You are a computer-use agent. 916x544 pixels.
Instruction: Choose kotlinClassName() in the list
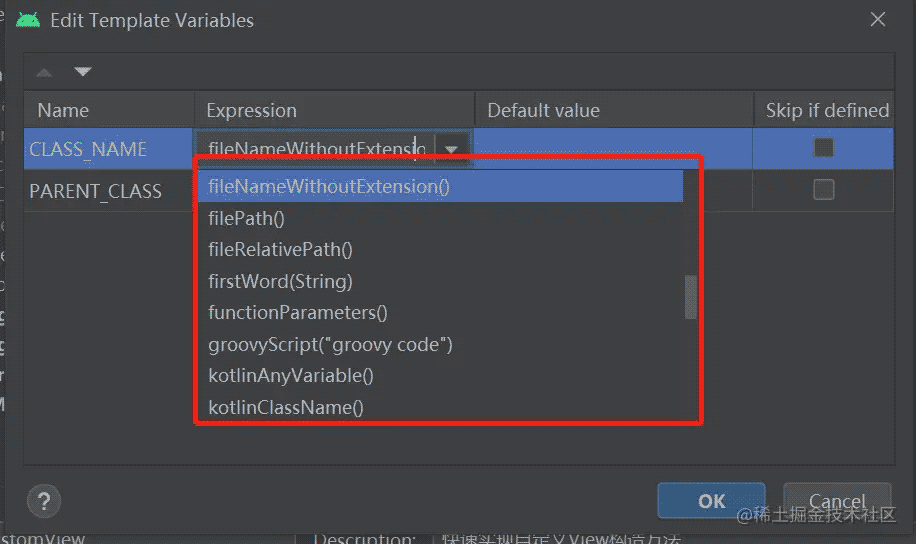(285, 407)
